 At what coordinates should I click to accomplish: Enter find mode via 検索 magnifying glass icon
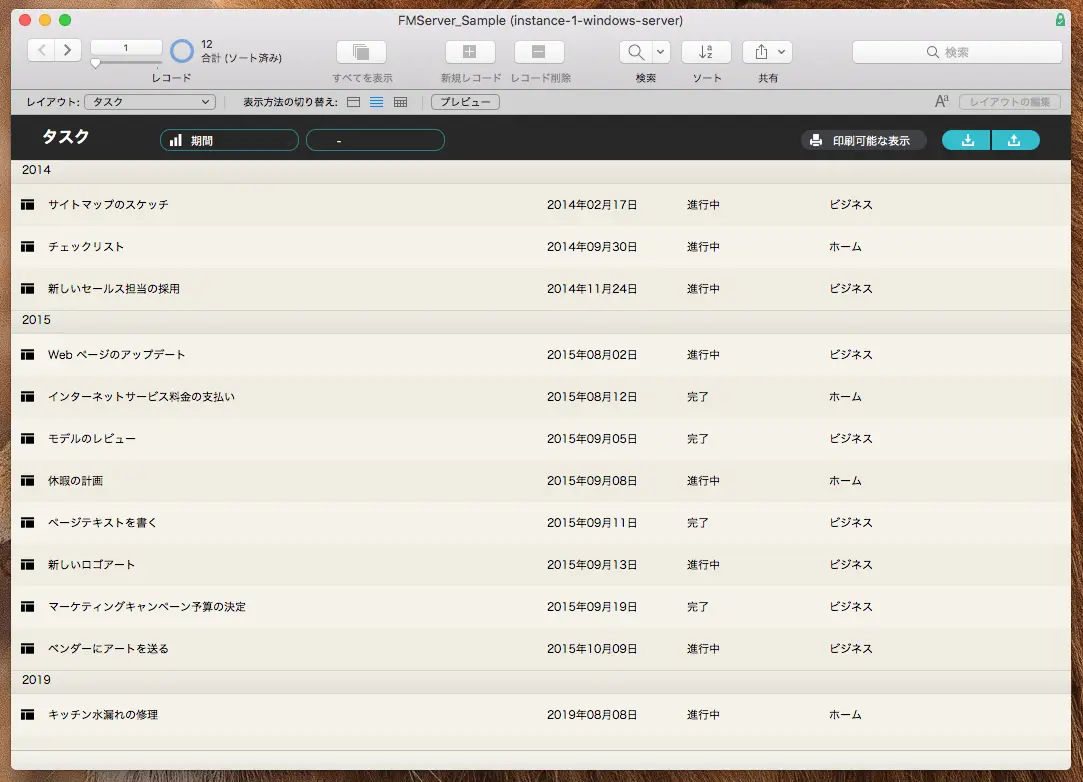click(x=636, y=51)
